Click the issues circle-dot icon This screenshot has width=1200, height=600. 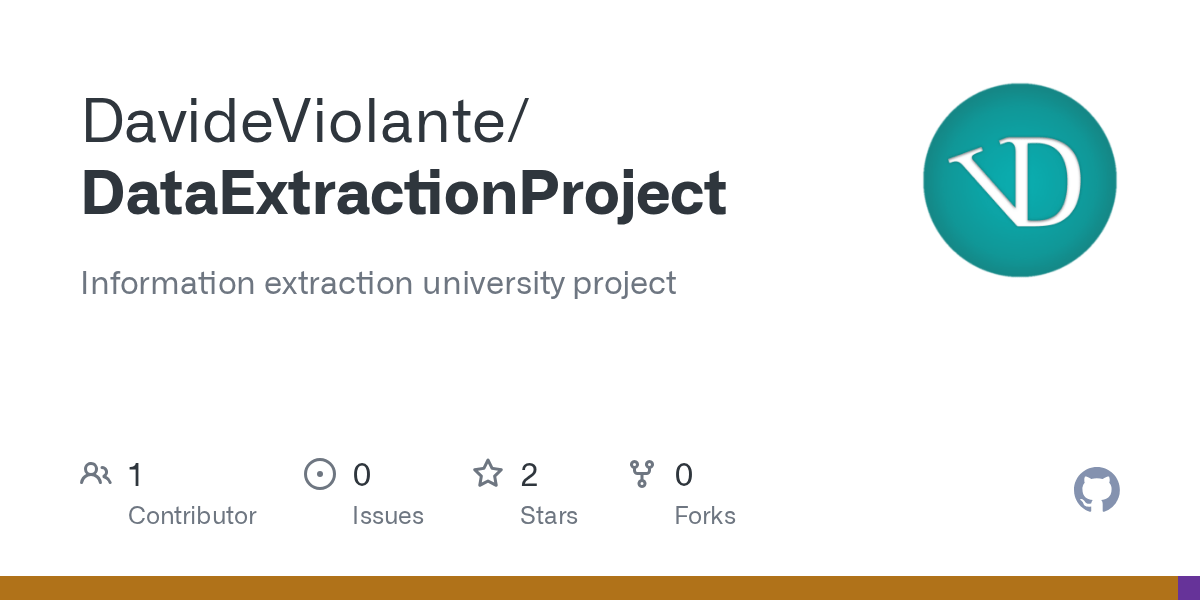[319, 474]
